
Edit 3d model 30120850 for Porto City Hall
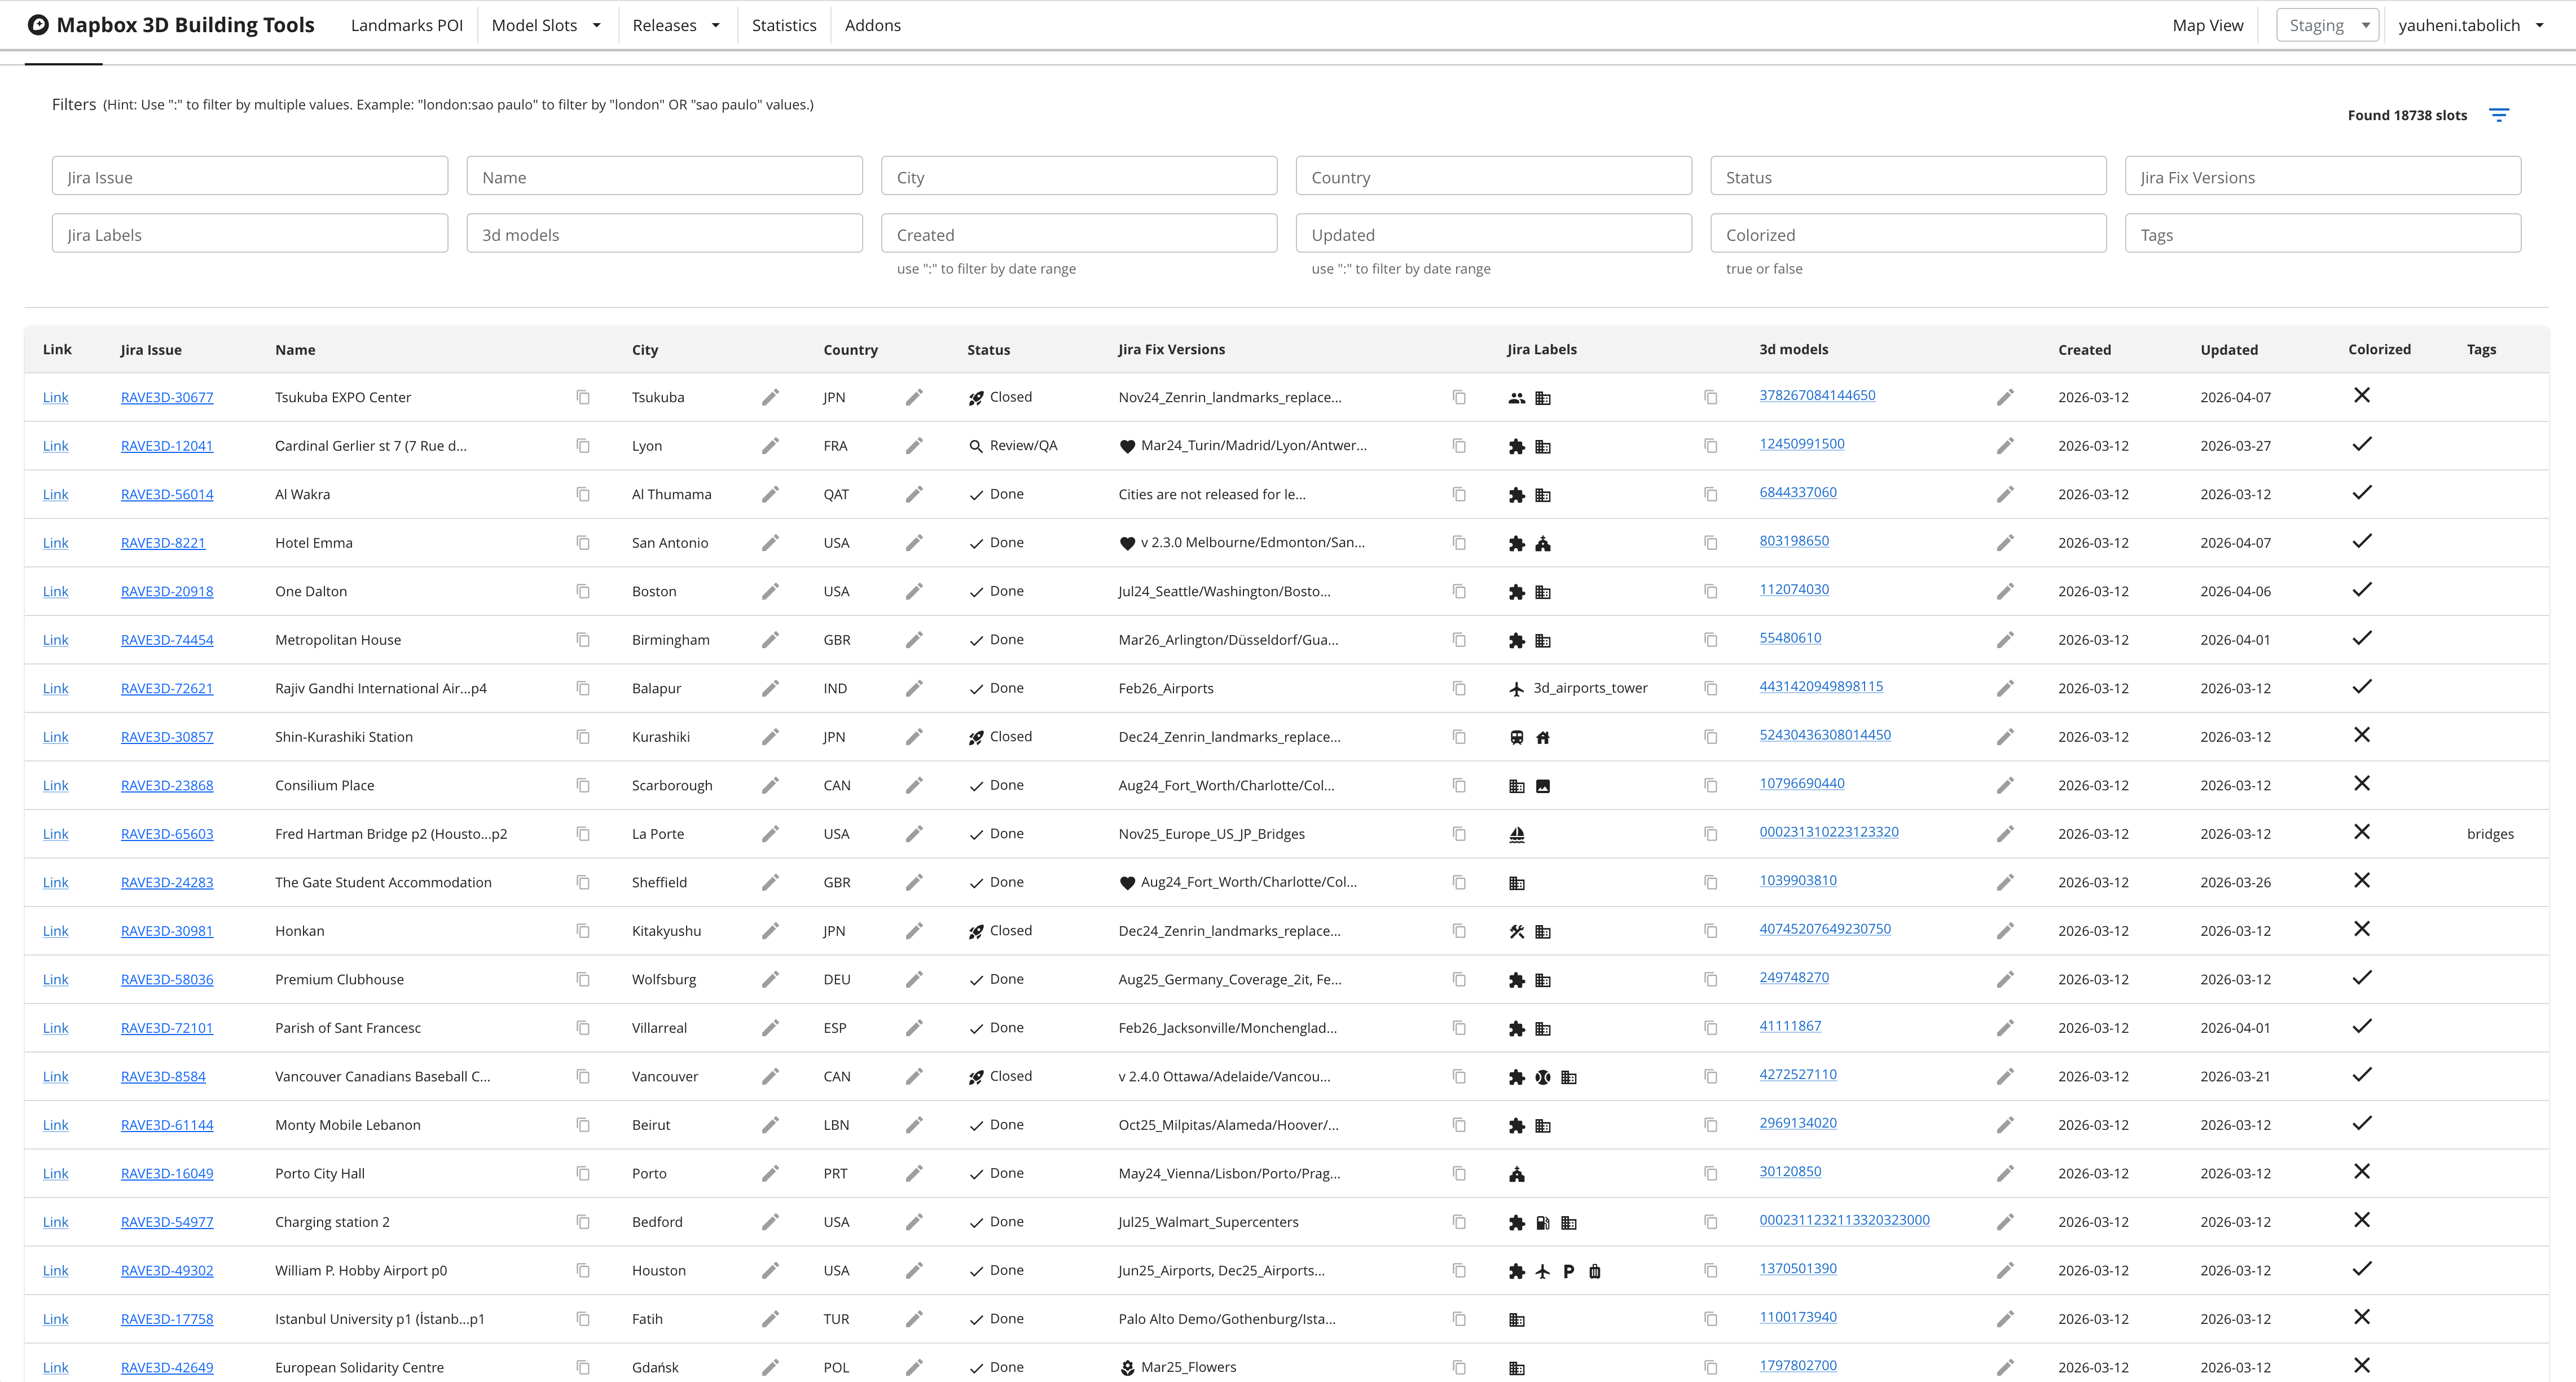[x=2005, y=1173]
